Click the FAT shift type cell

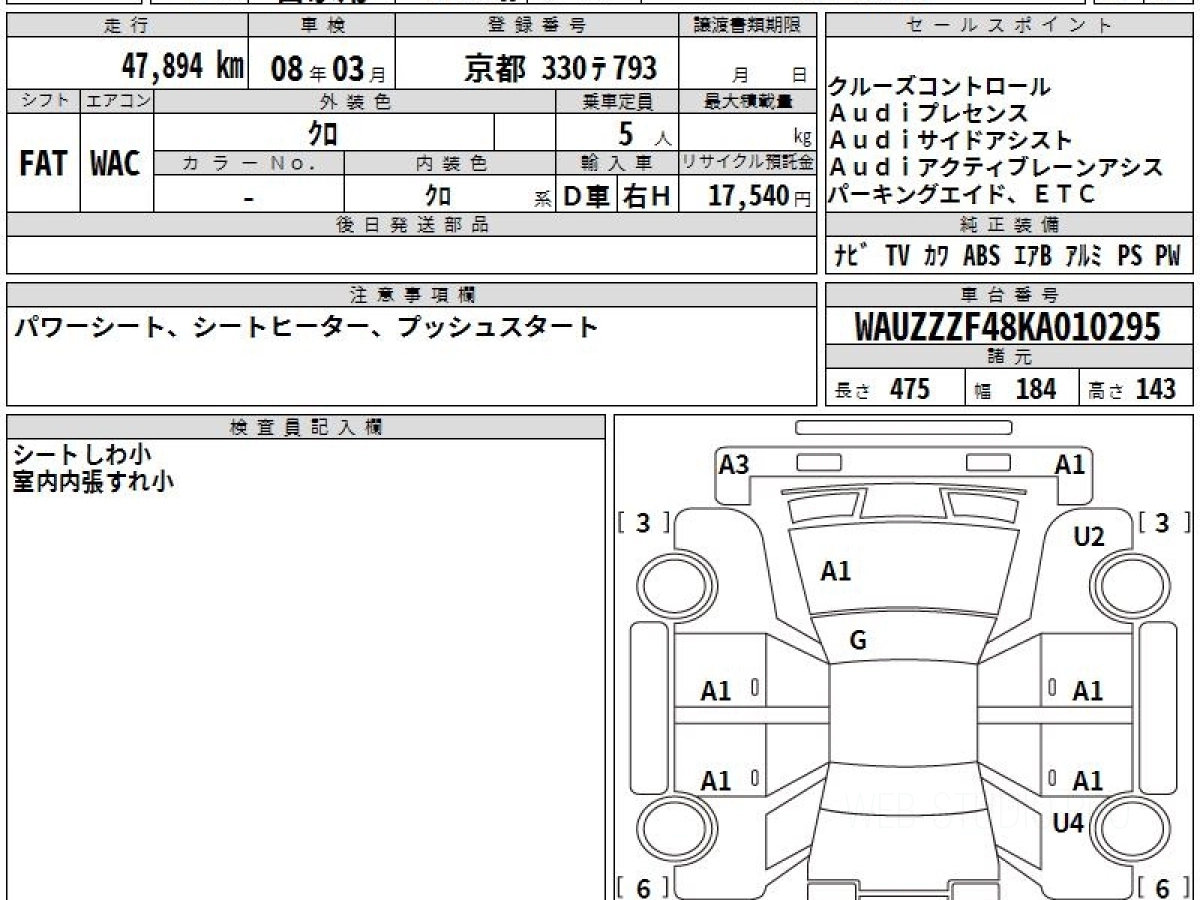(x=43, y=164)
